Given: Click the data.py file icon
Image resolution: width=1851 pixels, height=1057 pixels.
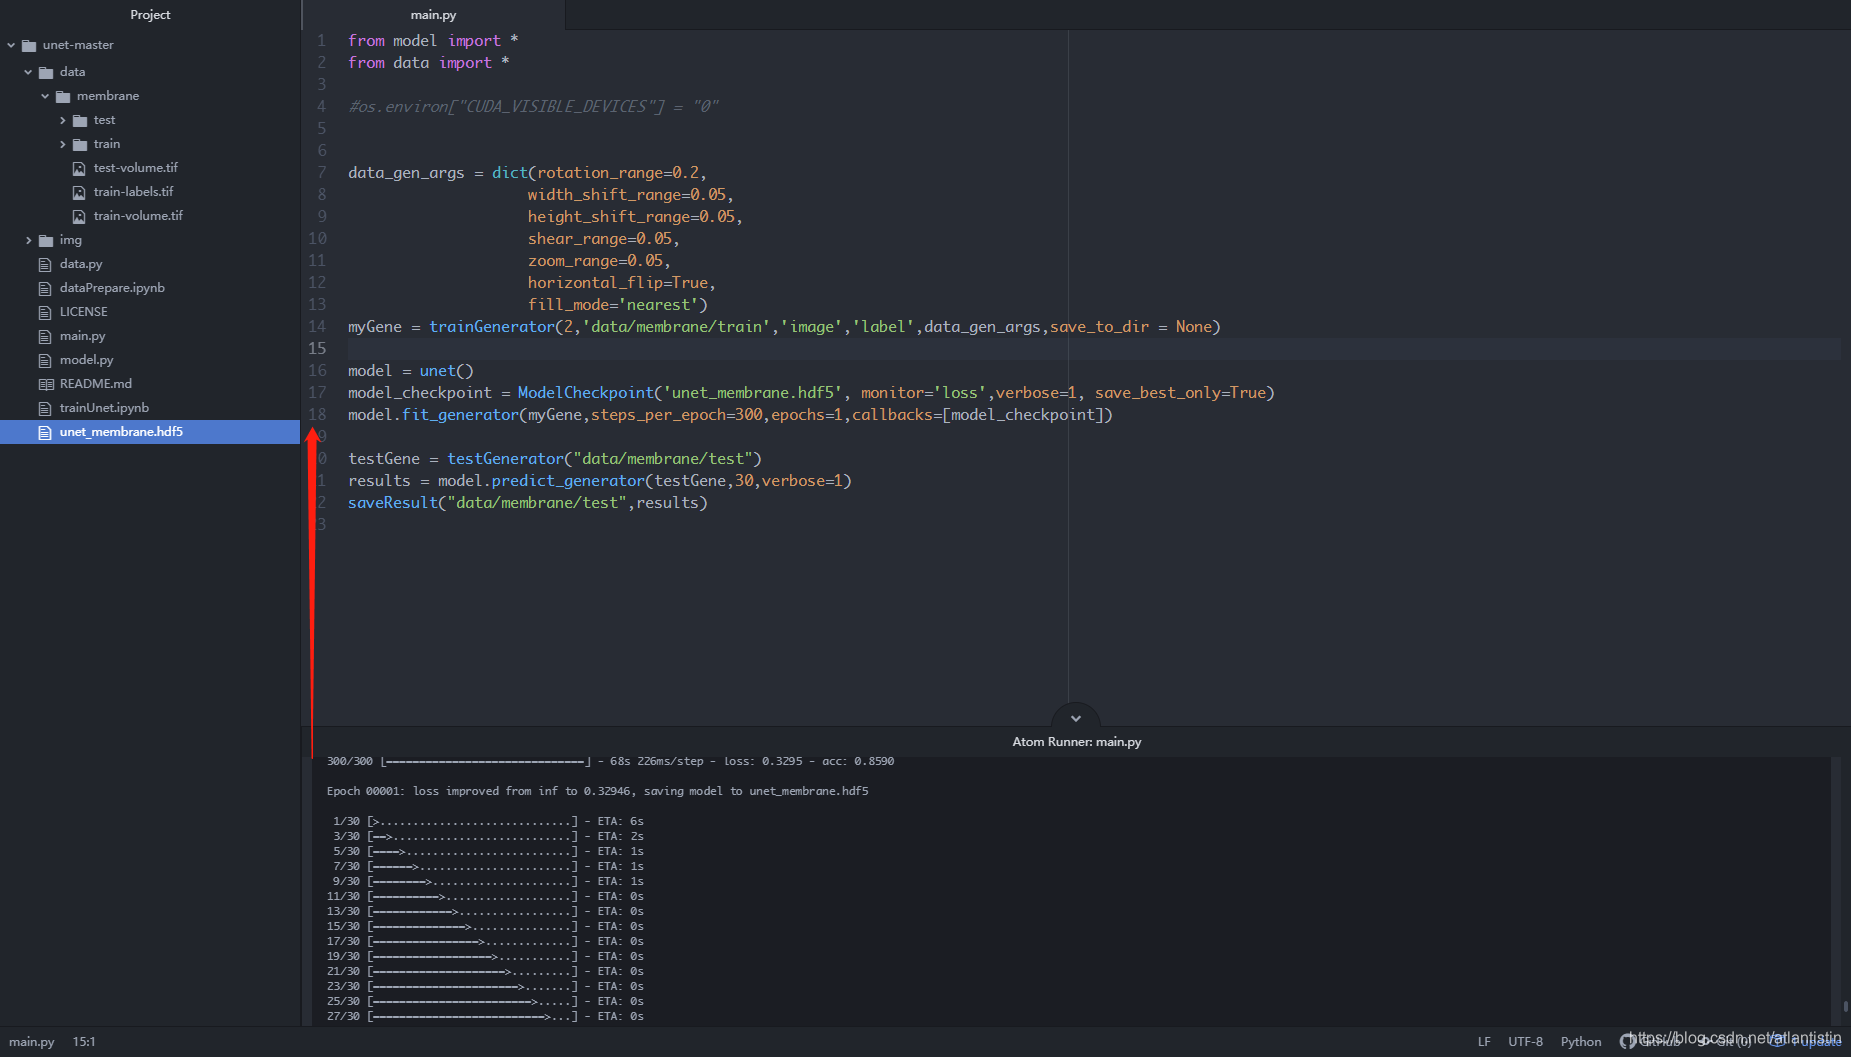Looking at the screenshot, I should pyautogui.click(x=45, y=264).
